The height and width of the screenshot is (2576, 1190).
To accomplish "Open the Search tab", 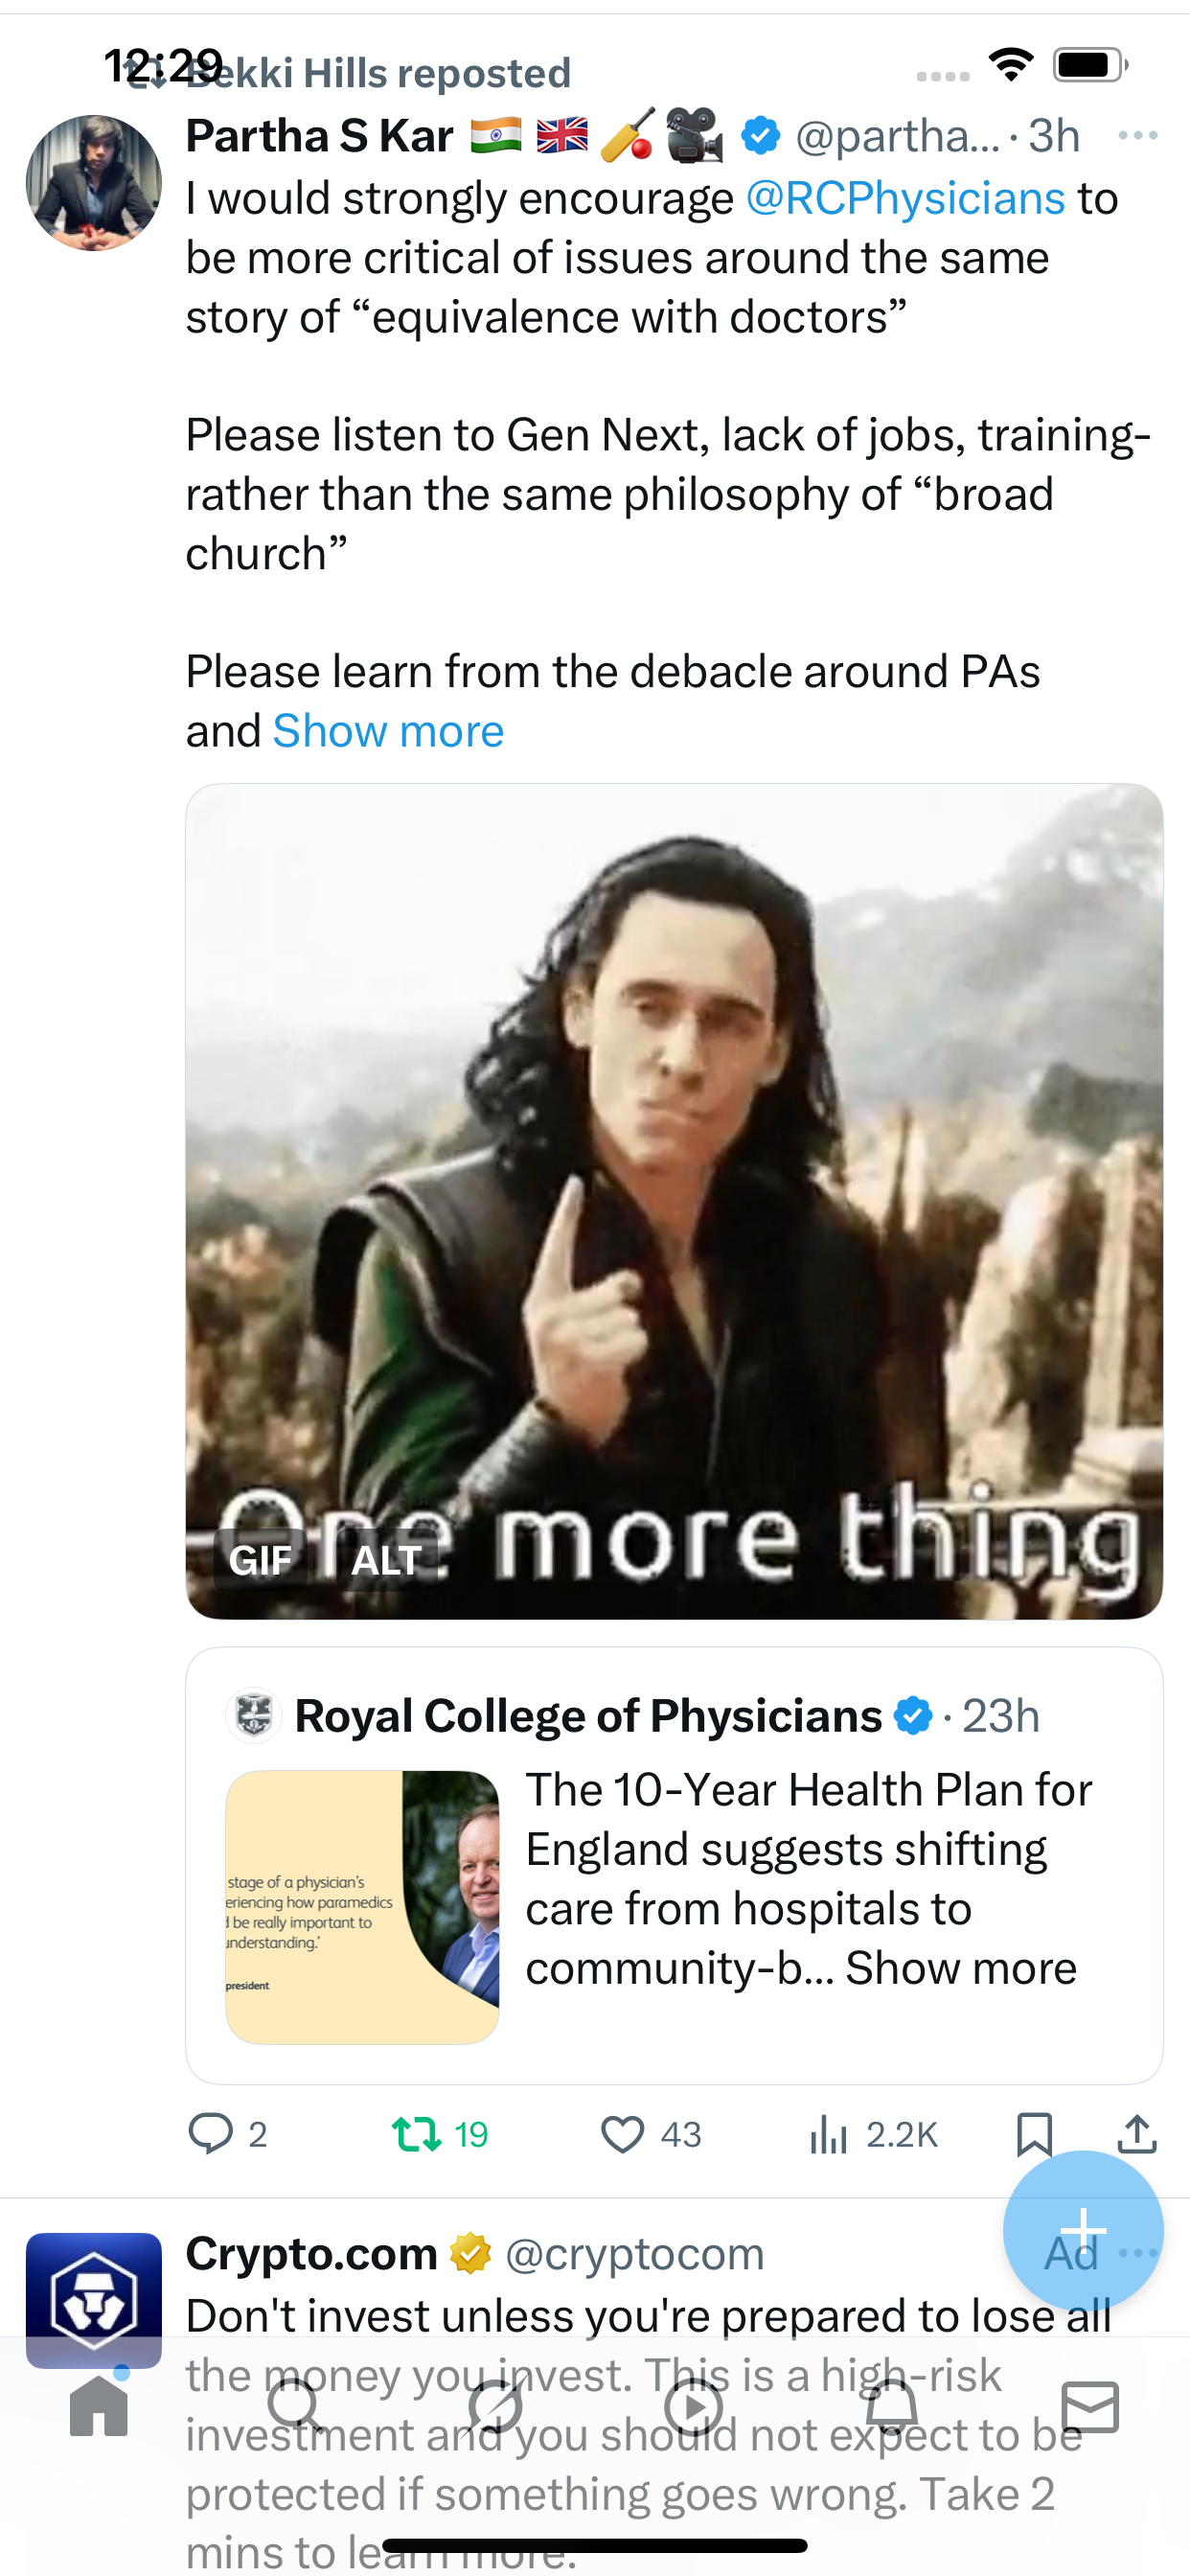I will click(295, 2406).
